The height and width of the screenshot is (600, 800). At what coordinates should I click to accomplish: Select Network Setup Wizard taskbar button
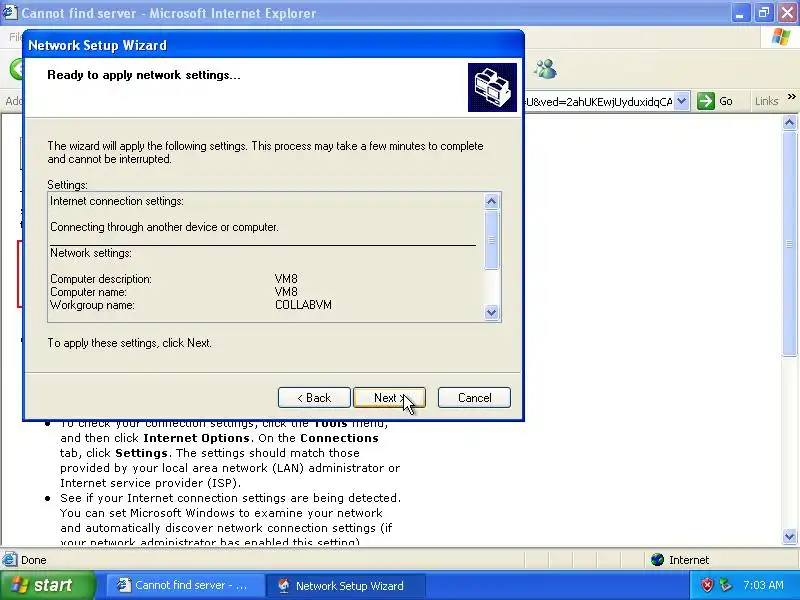click(346, 585)
